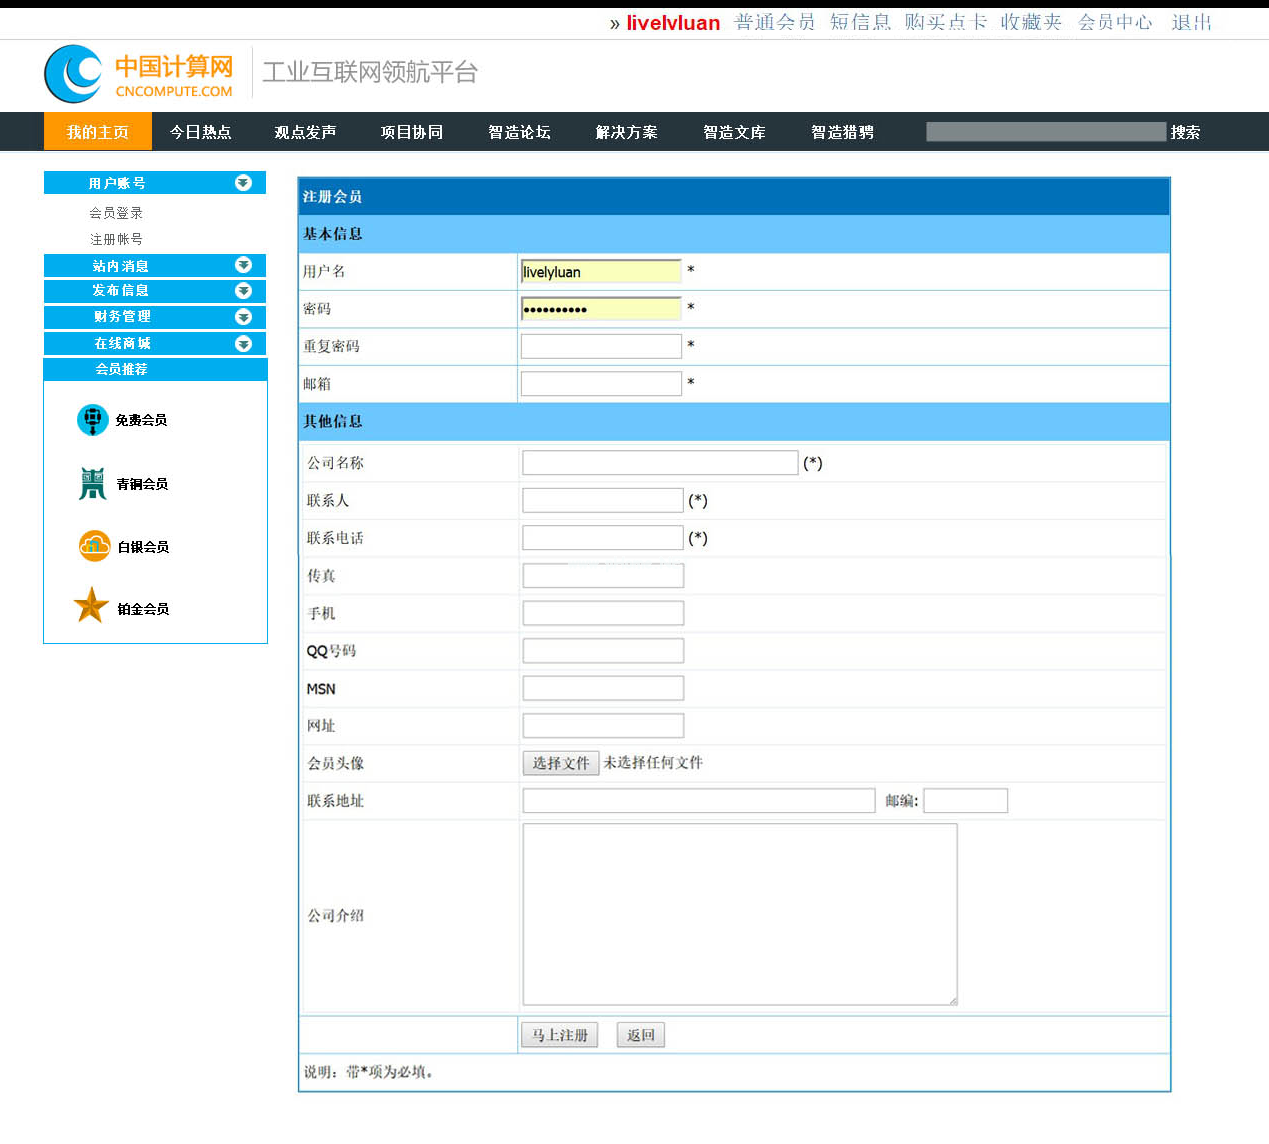Click the 退出 logout link
The height and width of the screenshot is (1144, 1269).
(1192, 22)
